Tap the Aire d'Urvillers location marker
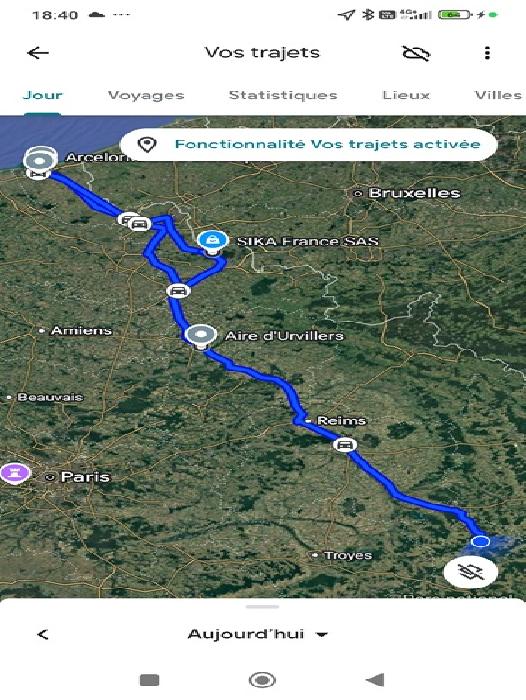This screenshot has height=700, width=526. [x=201, y=336]
